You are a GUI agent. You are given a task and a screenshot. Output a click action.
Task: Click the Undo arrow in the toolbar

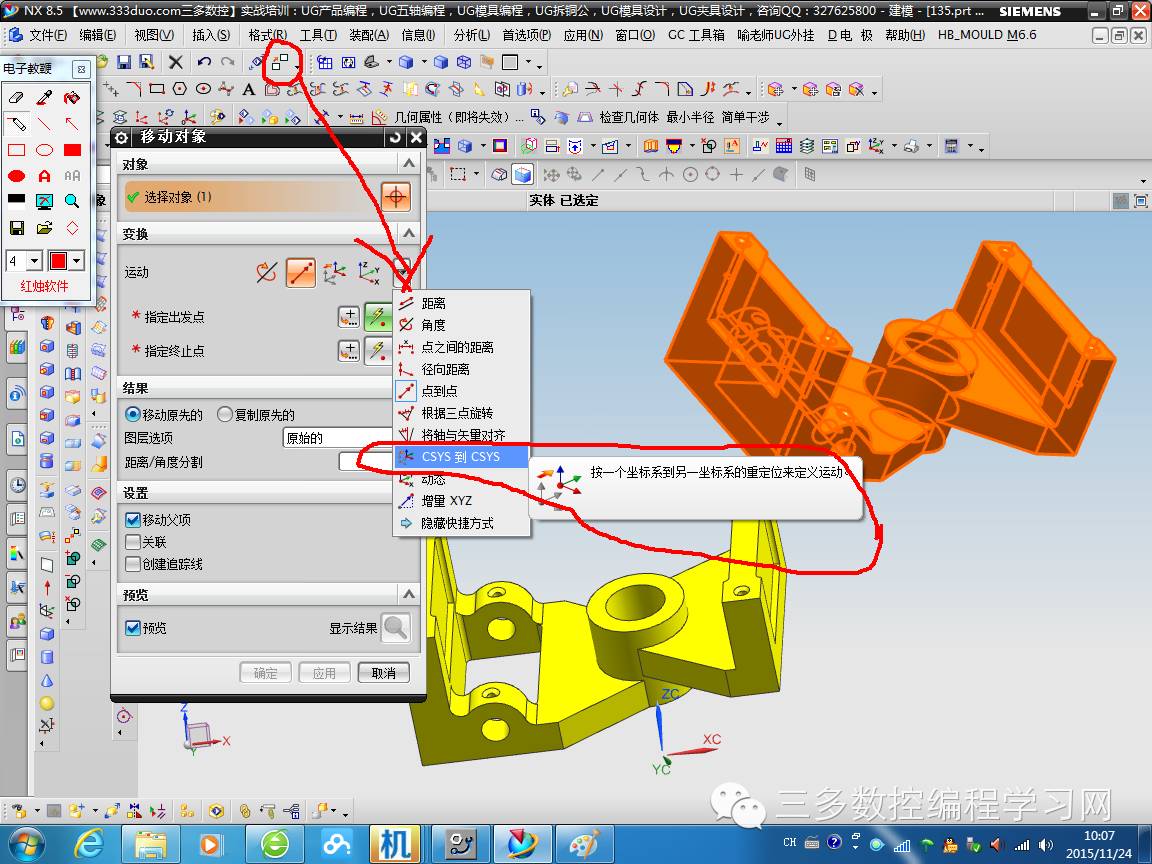coord(204,62)
